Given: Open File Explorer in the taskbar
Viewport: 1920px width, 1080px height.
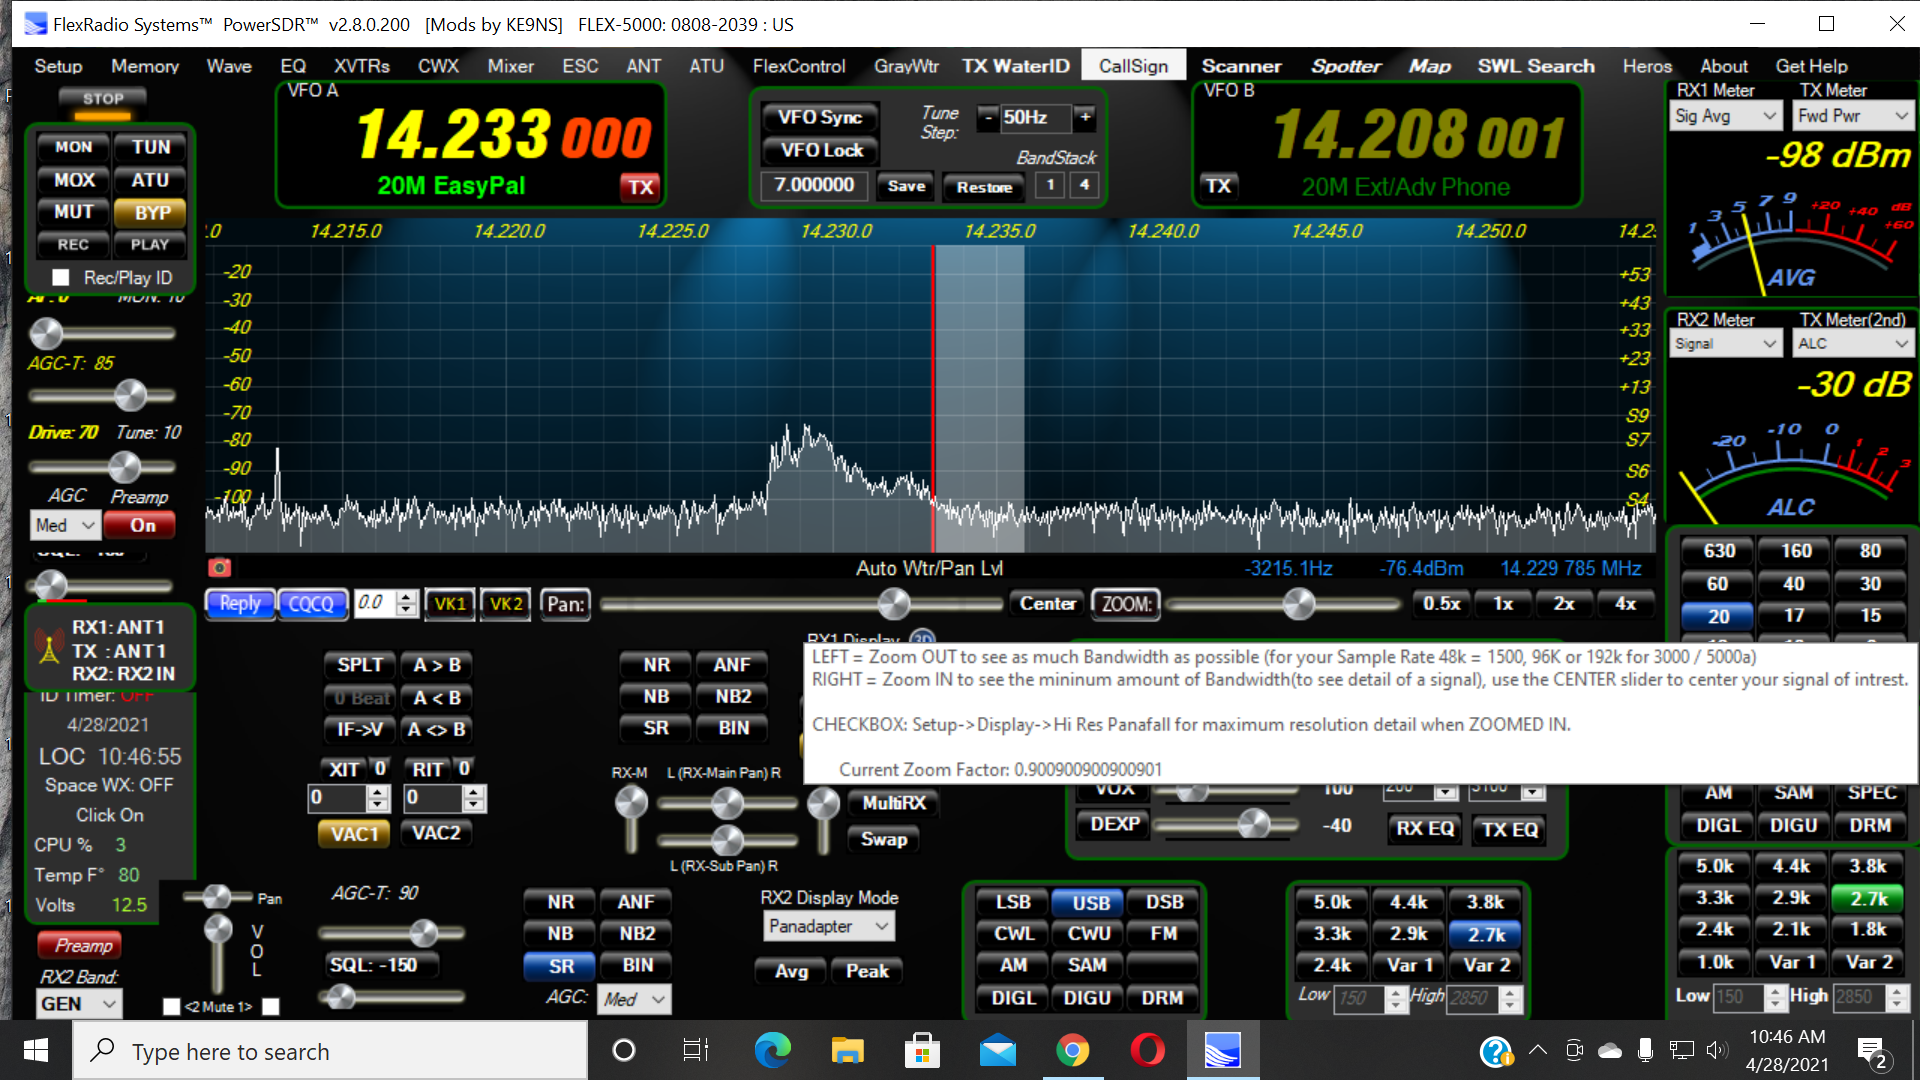Looking at the screenshot, I should click(x=847, y=1050).
